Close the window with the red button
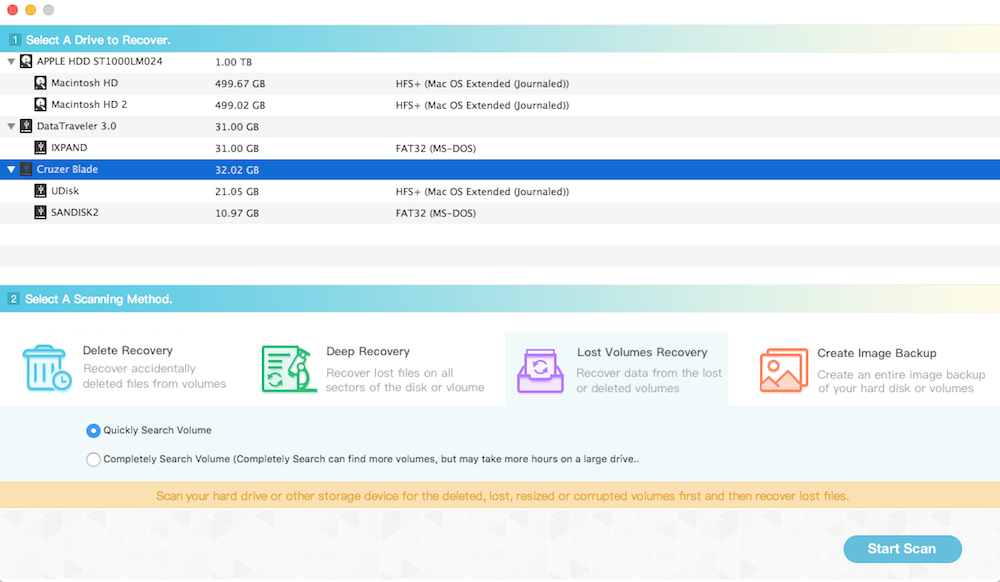1000x582 pixels. 12,10
